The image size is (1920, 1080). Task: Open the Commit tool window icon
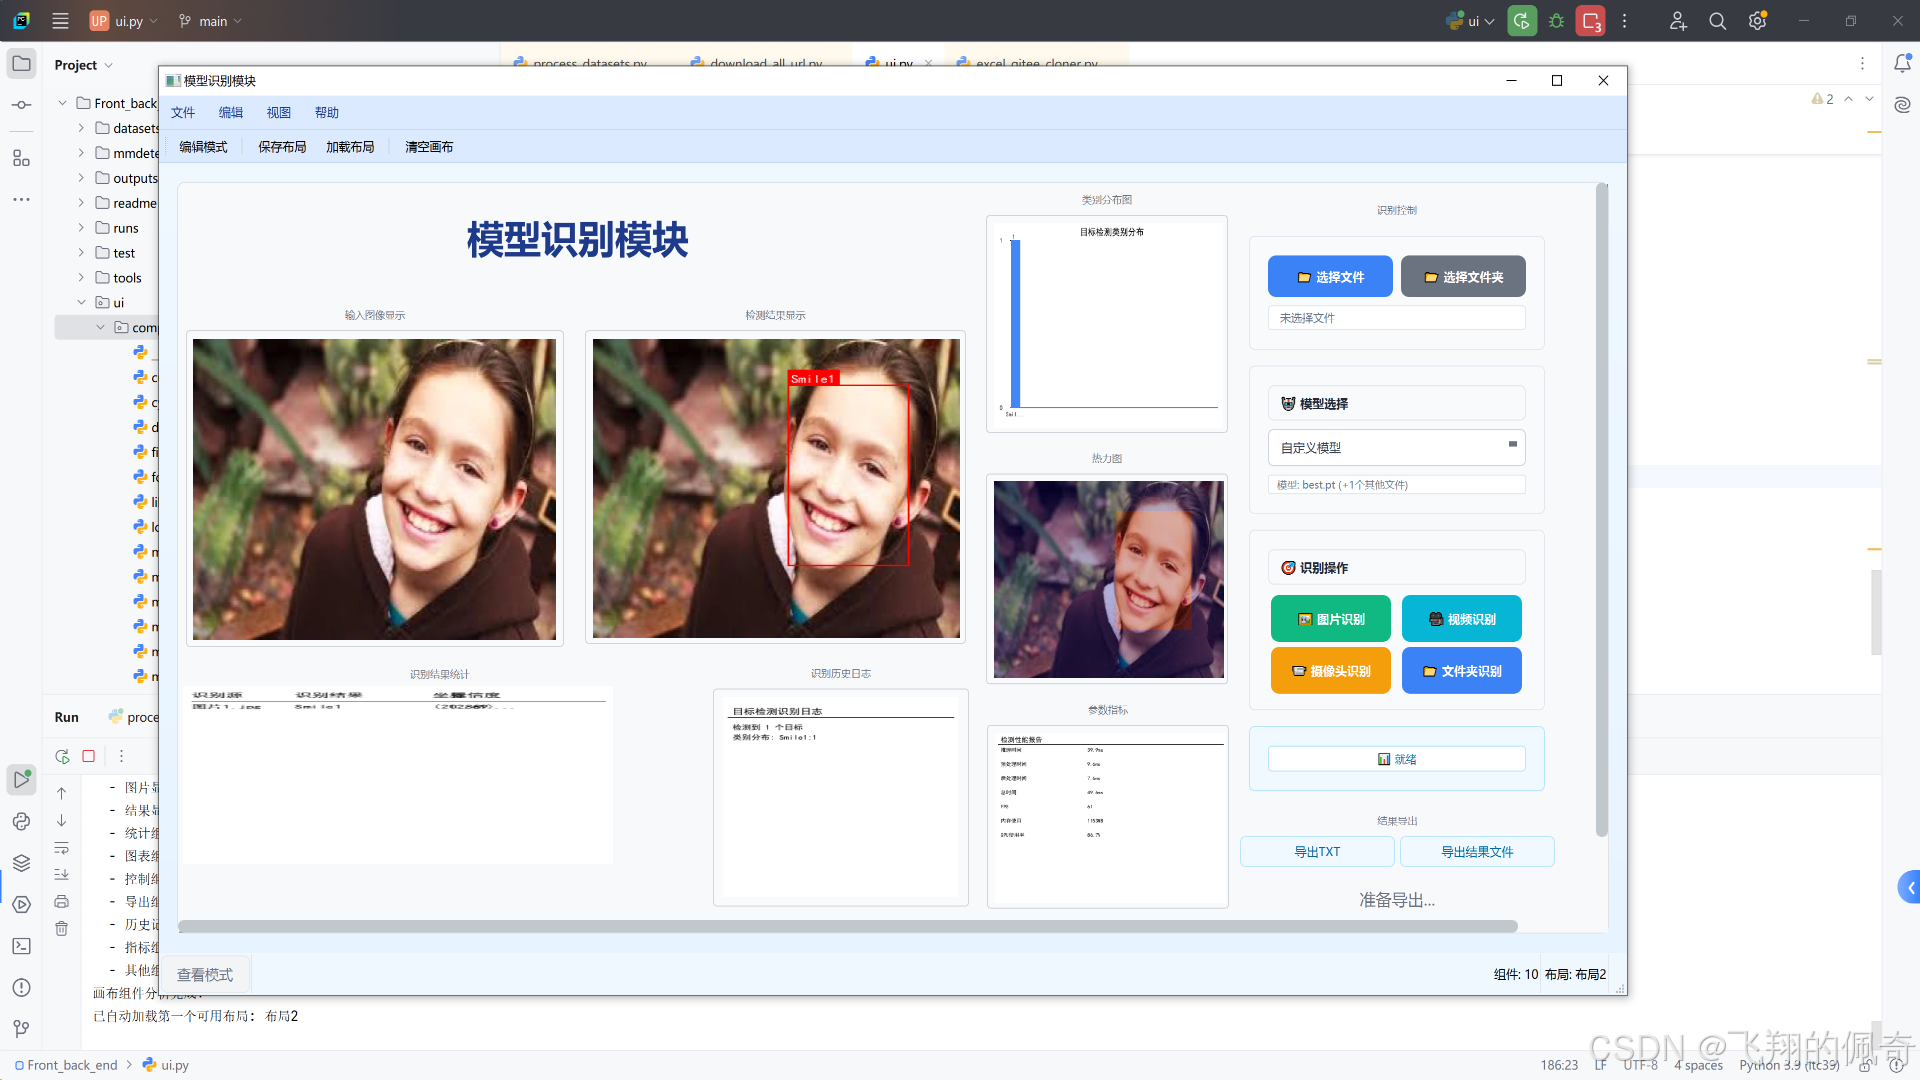[21, 104]
